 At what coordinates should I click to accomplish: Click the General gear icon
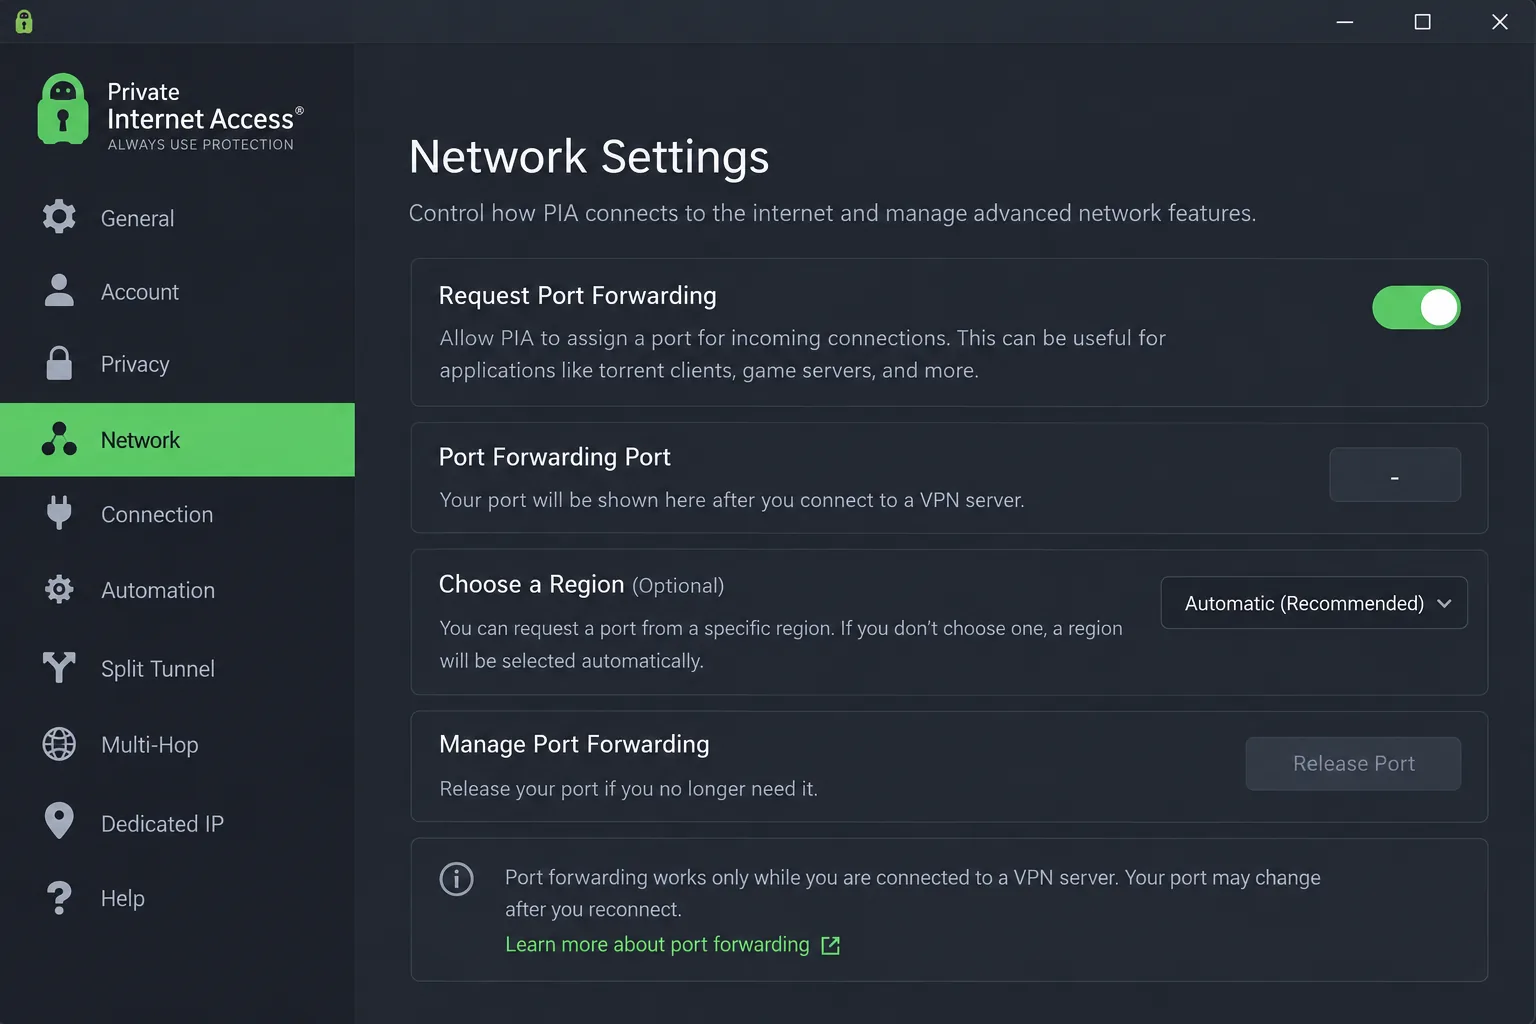click(x=59, y=217)
